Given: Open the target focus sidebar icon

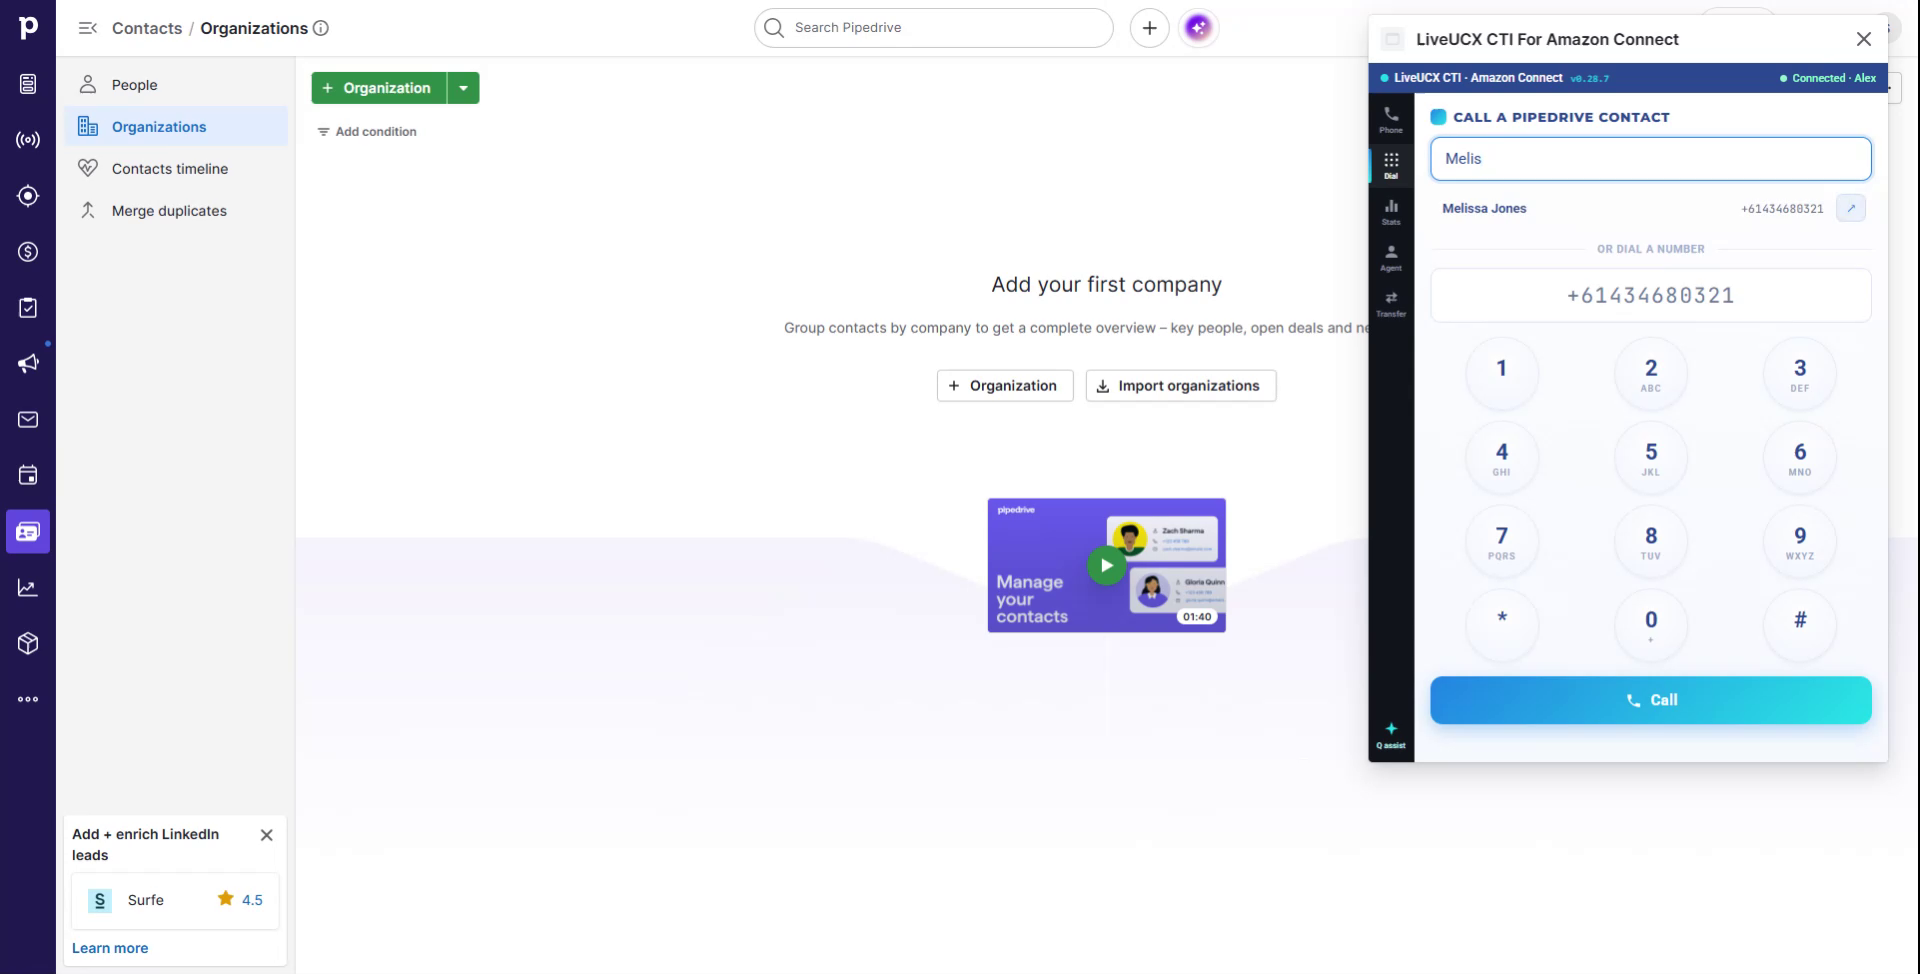Looking at the screenshot, I should (x=28, y=196).
